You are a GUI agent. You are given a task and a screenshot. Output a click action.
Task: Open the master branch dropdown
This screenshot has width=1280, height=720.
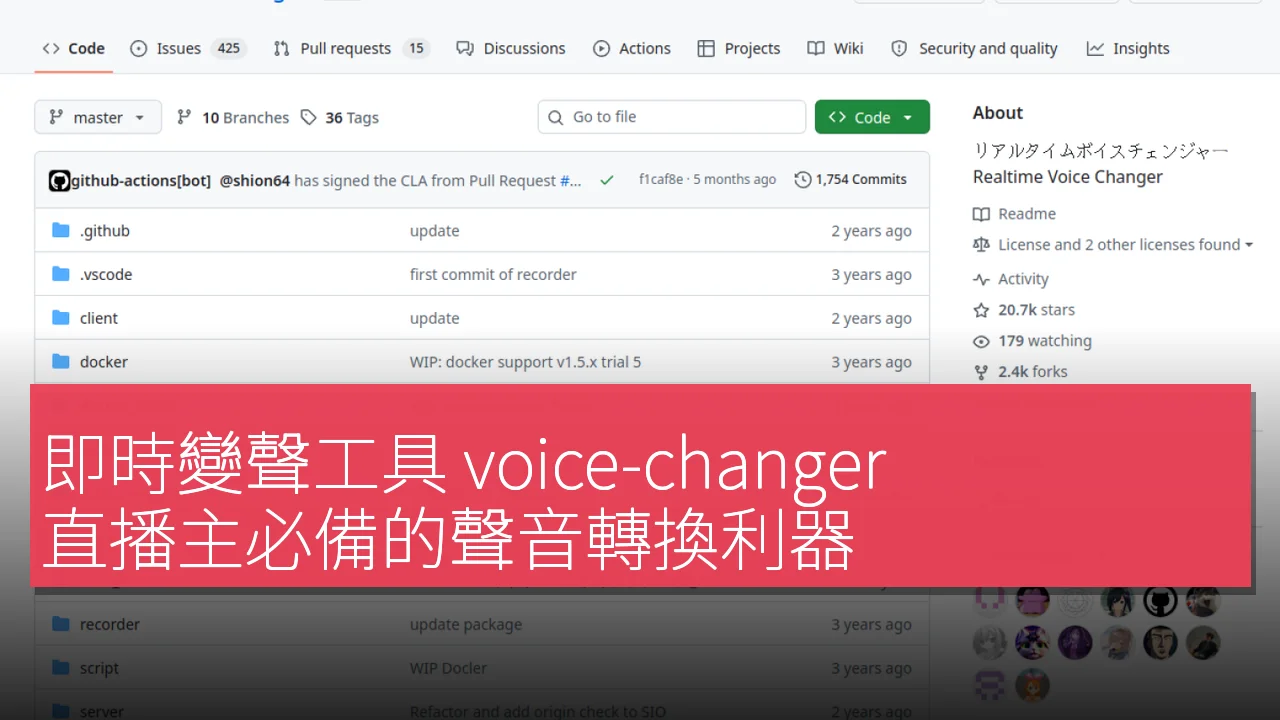[x=97, y=117]
